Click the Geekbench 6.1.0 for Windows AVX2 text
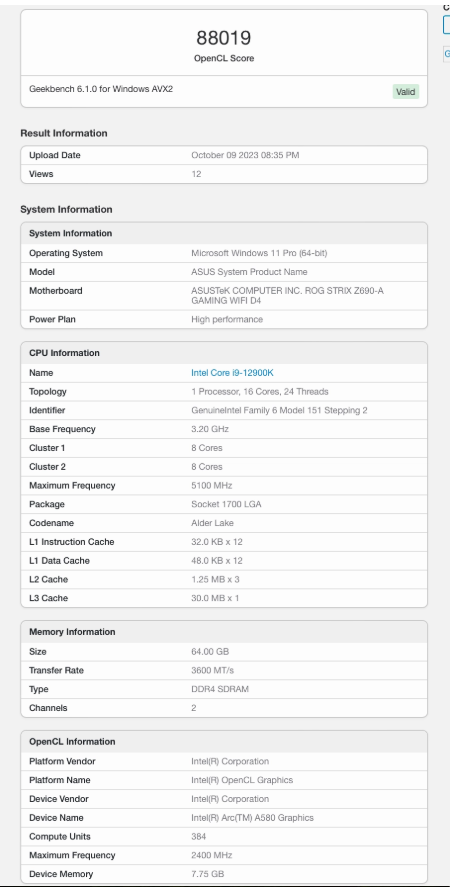Screen dimensions: 452x890 (101, 89)
